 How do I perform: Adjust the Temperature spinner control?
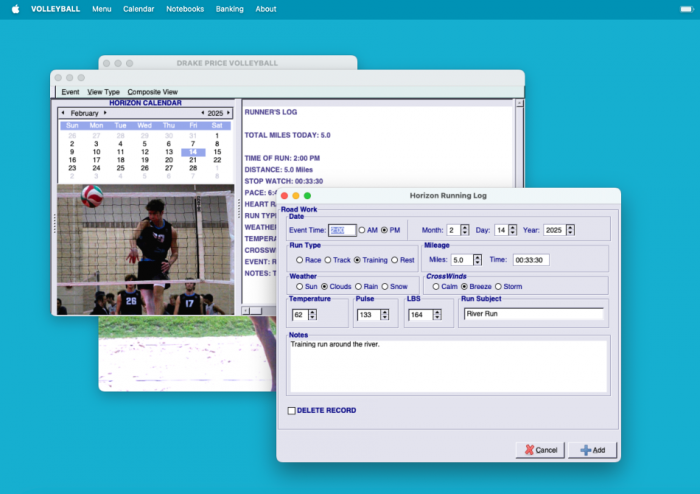coord(312,315)
